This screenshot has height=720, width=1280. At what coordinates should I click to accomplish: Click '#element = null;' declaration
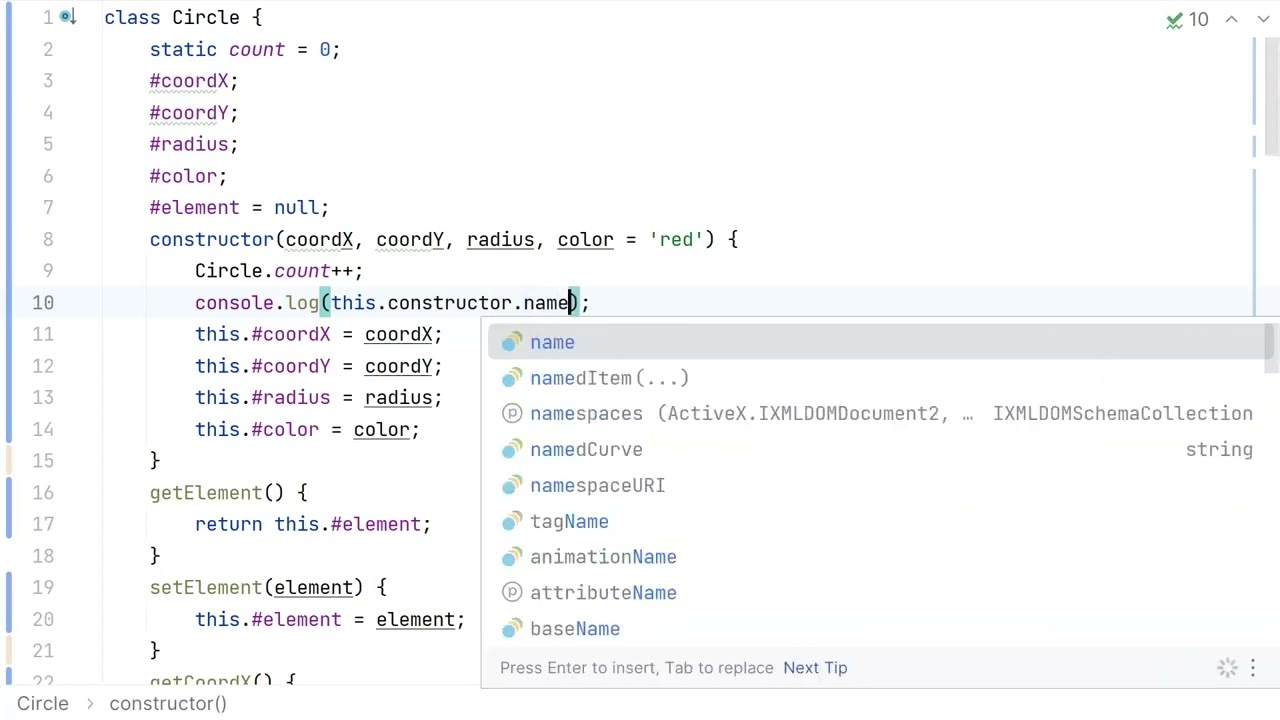[239, 208]
